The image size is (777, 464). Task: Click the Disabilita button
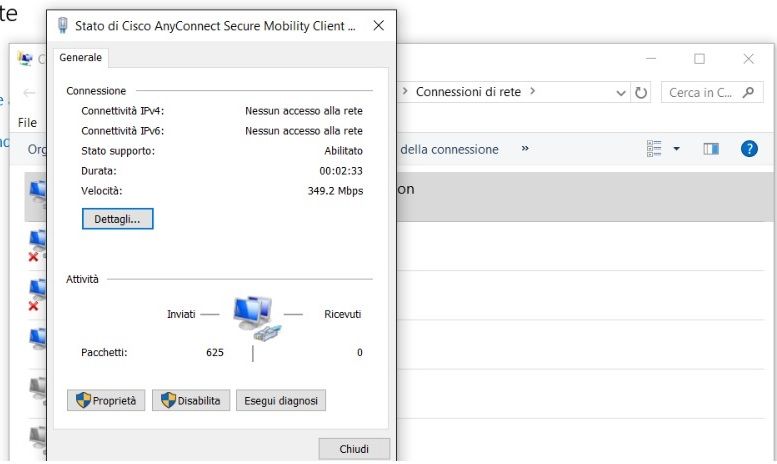click(191, 401)
